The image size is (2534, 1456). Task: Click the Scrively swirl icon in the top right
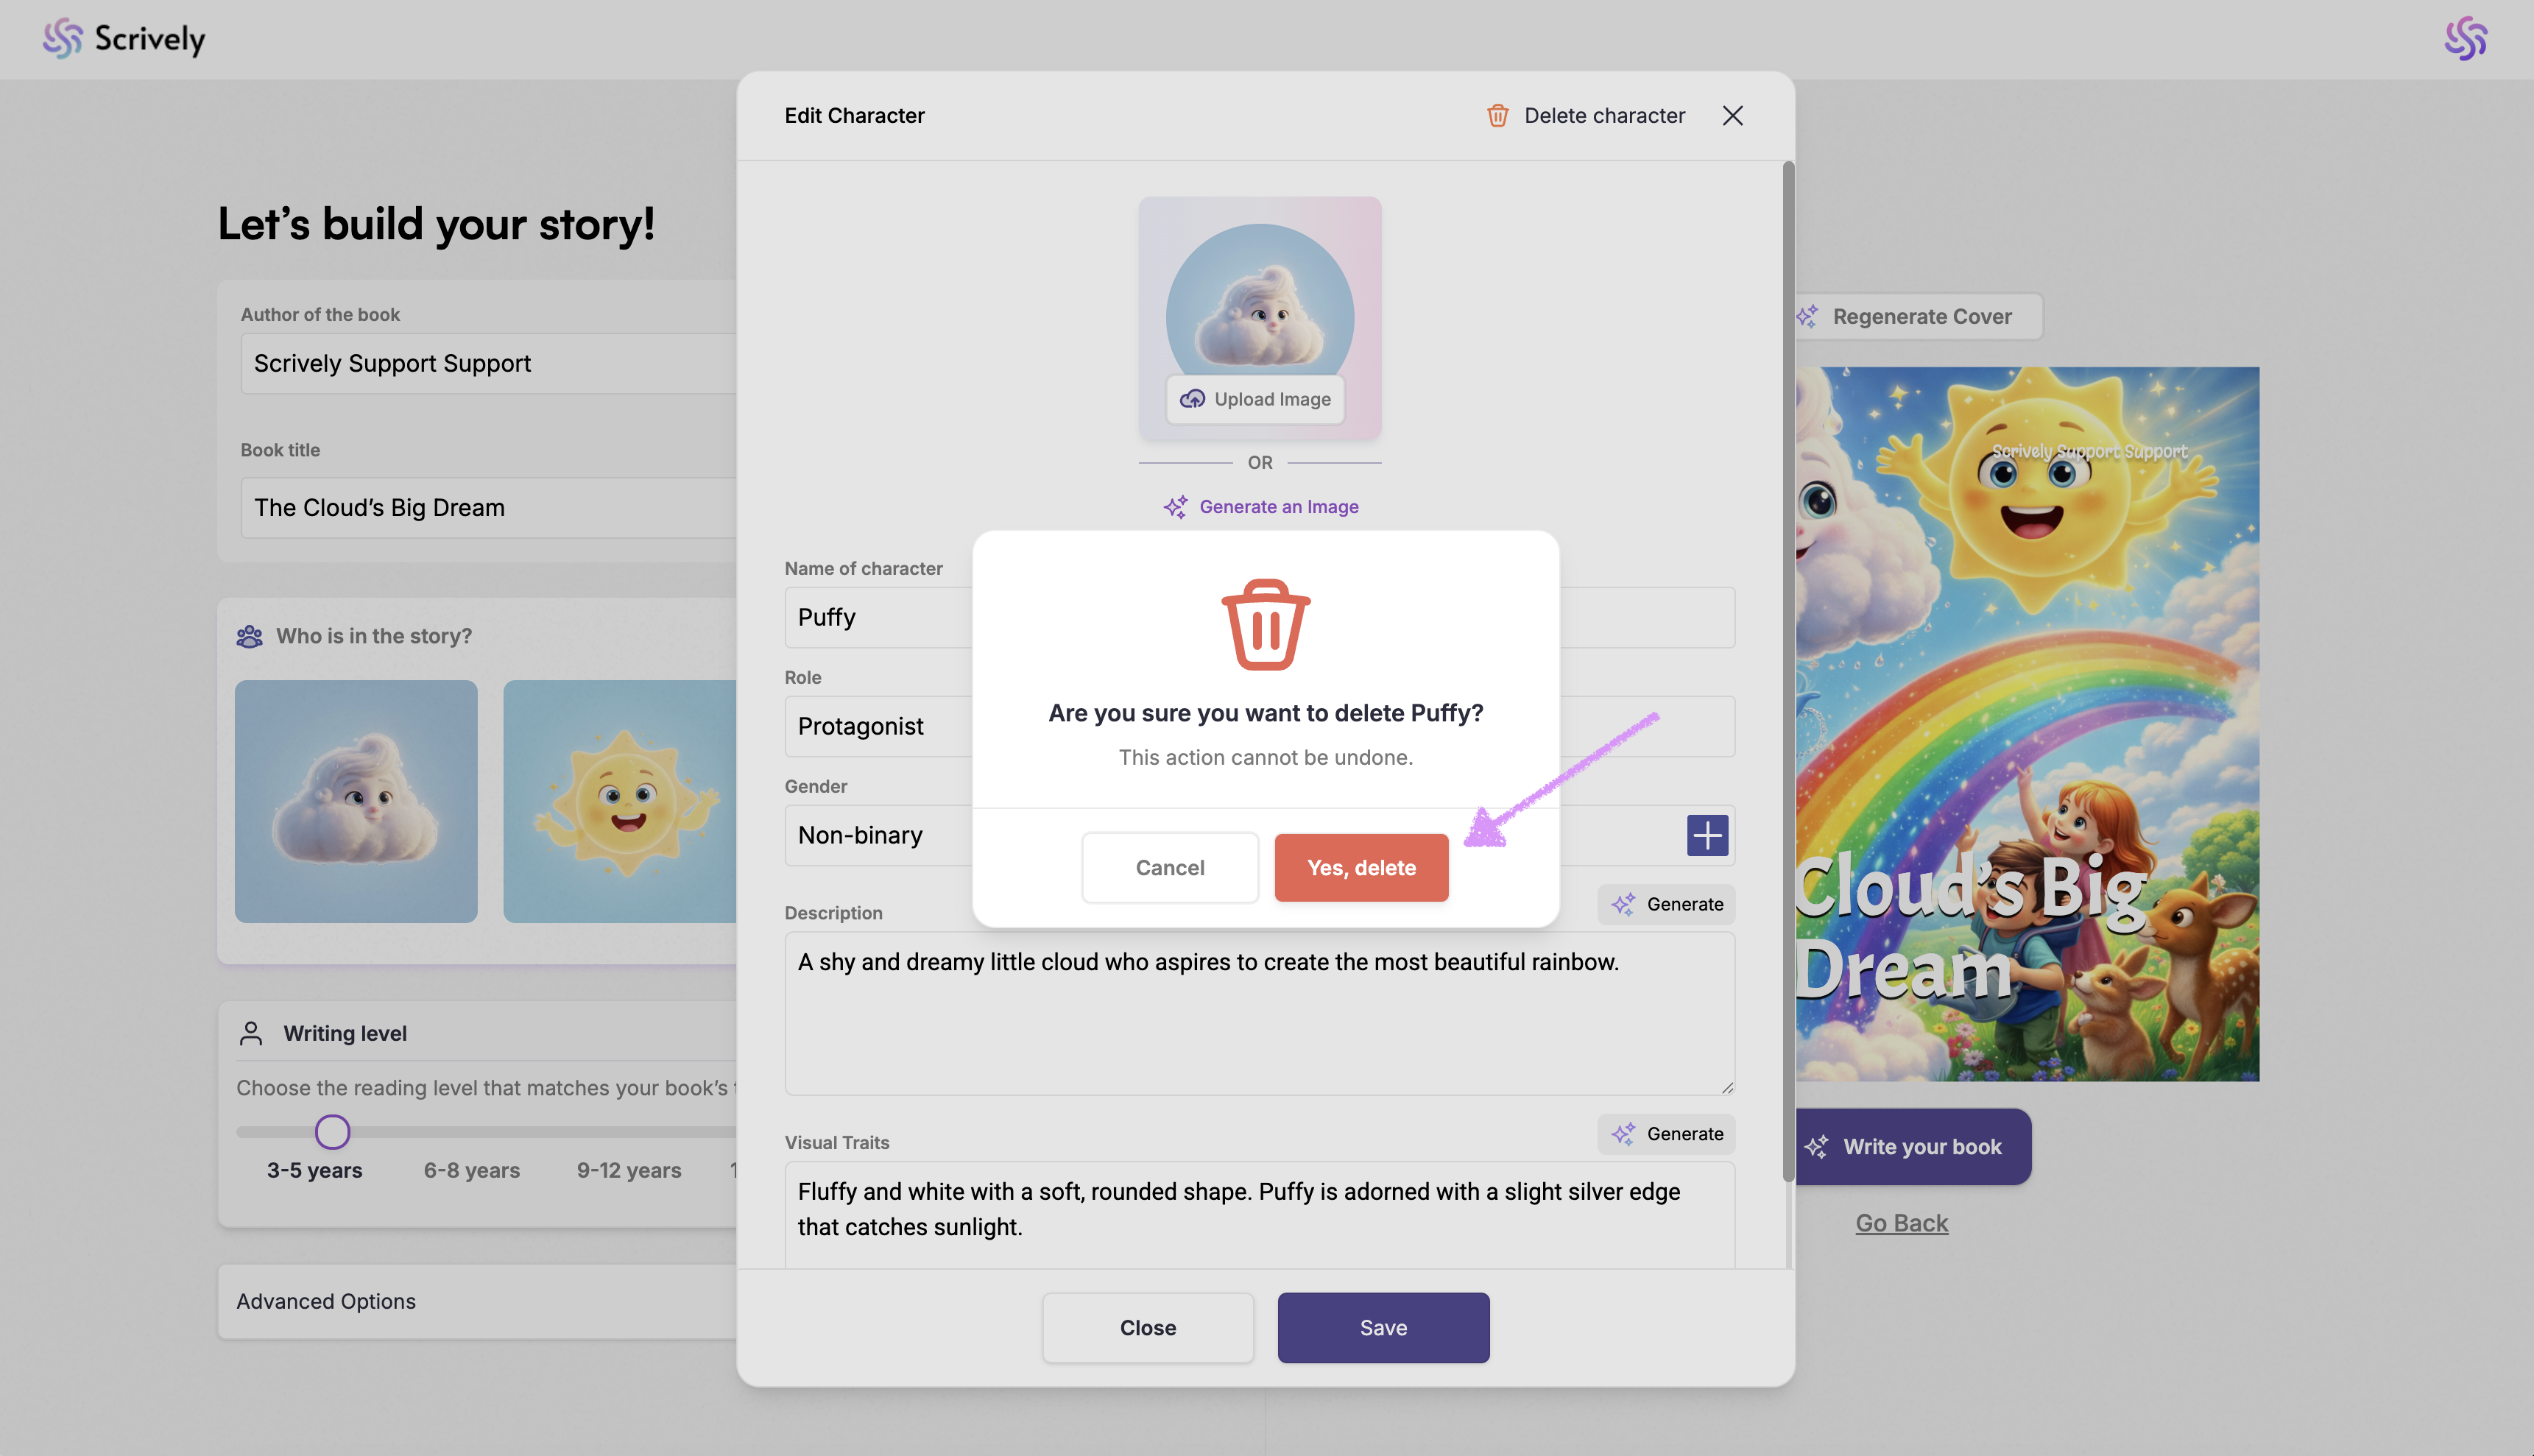click(x=2465, y=39)
